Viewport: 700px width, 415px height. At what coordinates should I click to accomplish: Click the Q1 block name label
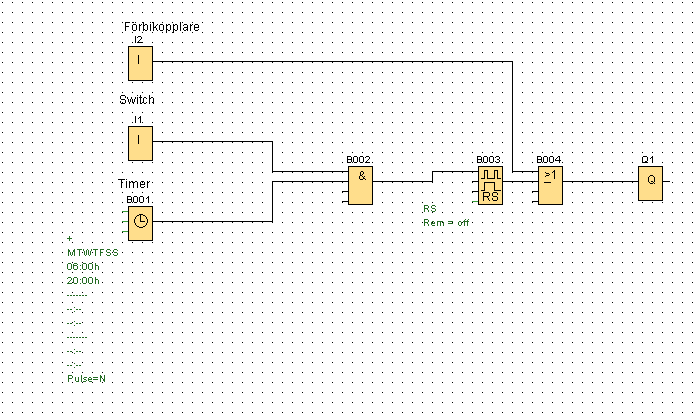(648, 160)
